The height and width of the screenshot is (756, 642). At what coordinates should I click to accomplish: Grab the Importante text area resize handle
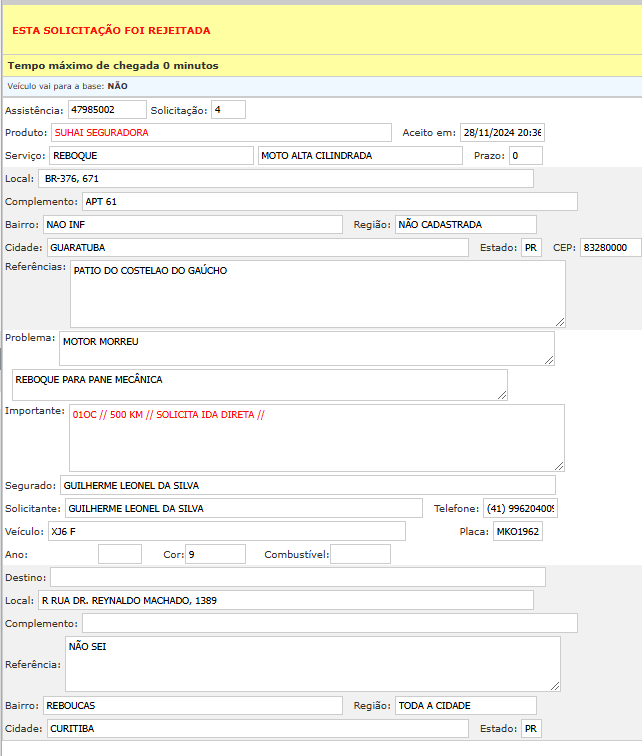pyautogui.click(x=559, y=465)
